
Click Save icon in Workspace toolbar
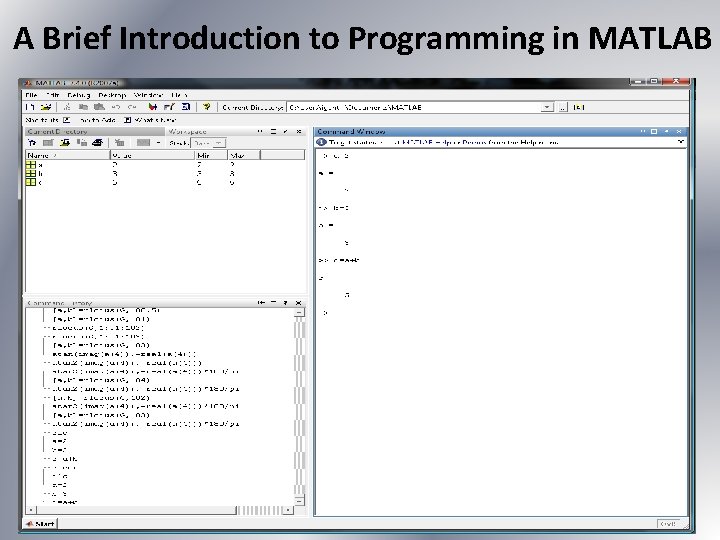coord(82,143)
